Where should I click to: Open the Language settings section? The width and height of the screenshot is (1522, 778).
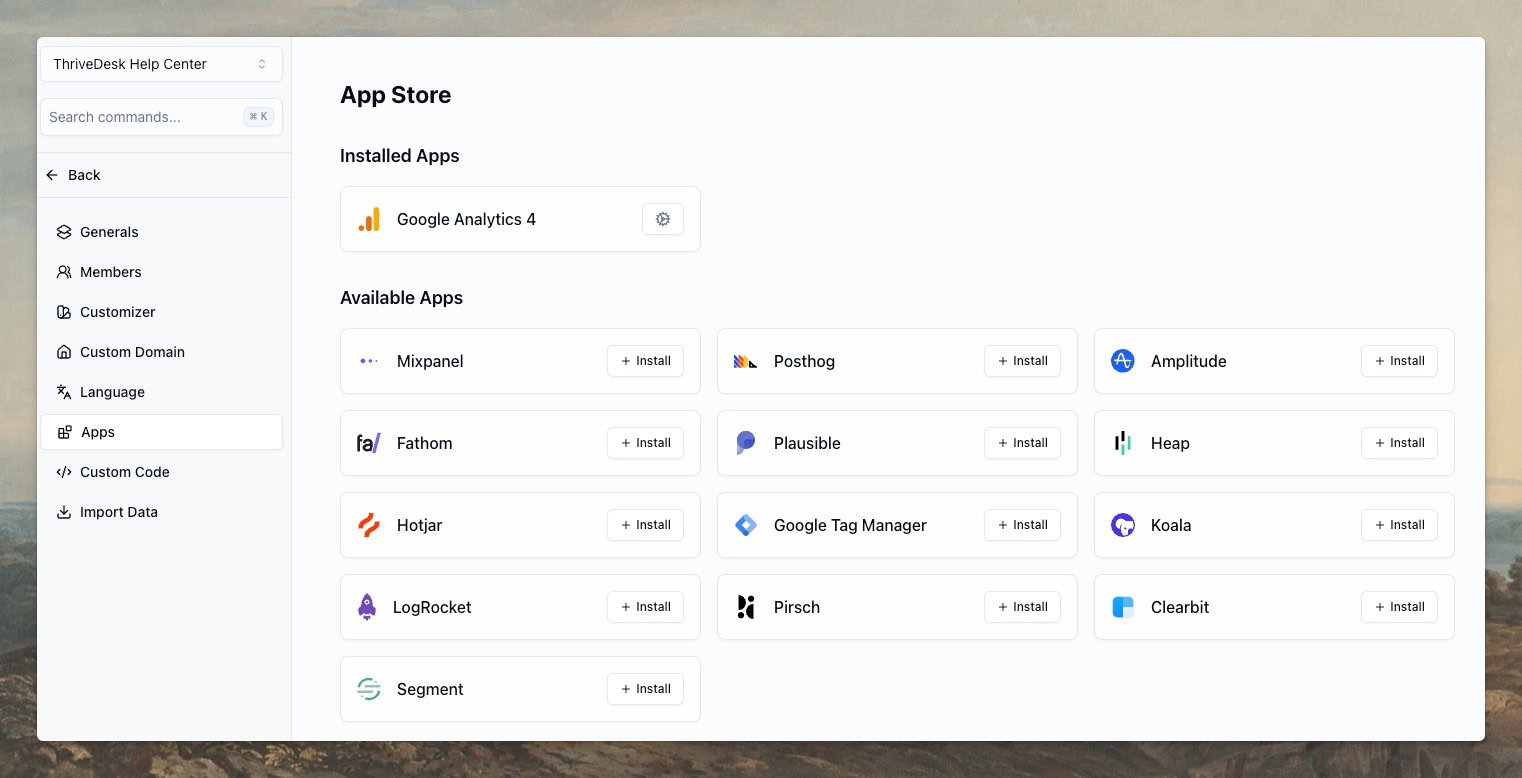[x=162, y=392]
